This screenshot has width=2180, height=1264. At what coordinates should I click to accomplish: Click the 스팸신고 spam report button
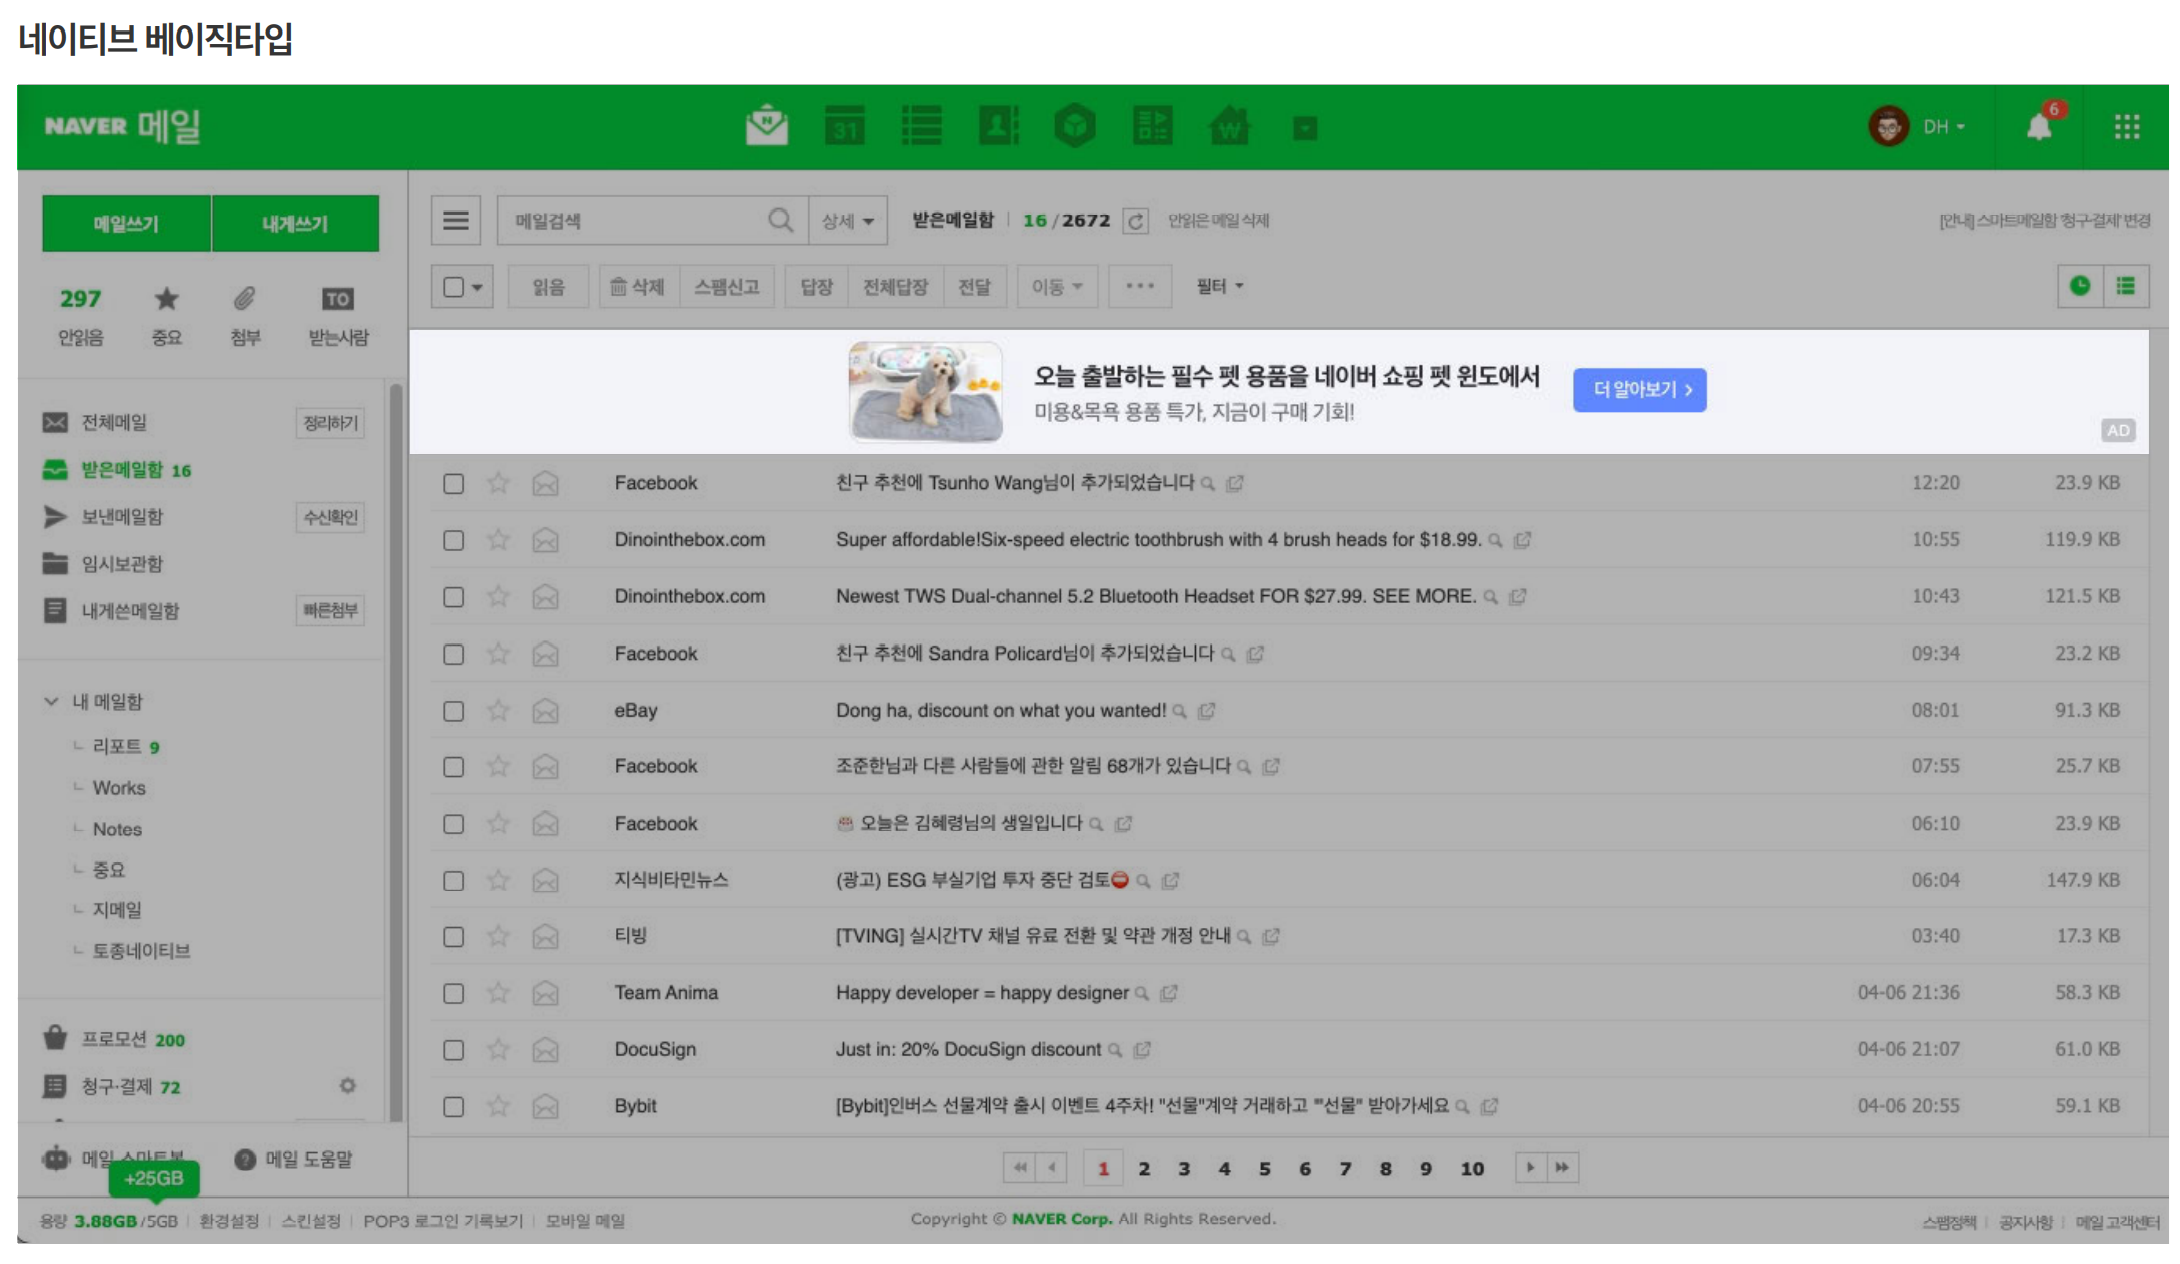pos(727,287)
